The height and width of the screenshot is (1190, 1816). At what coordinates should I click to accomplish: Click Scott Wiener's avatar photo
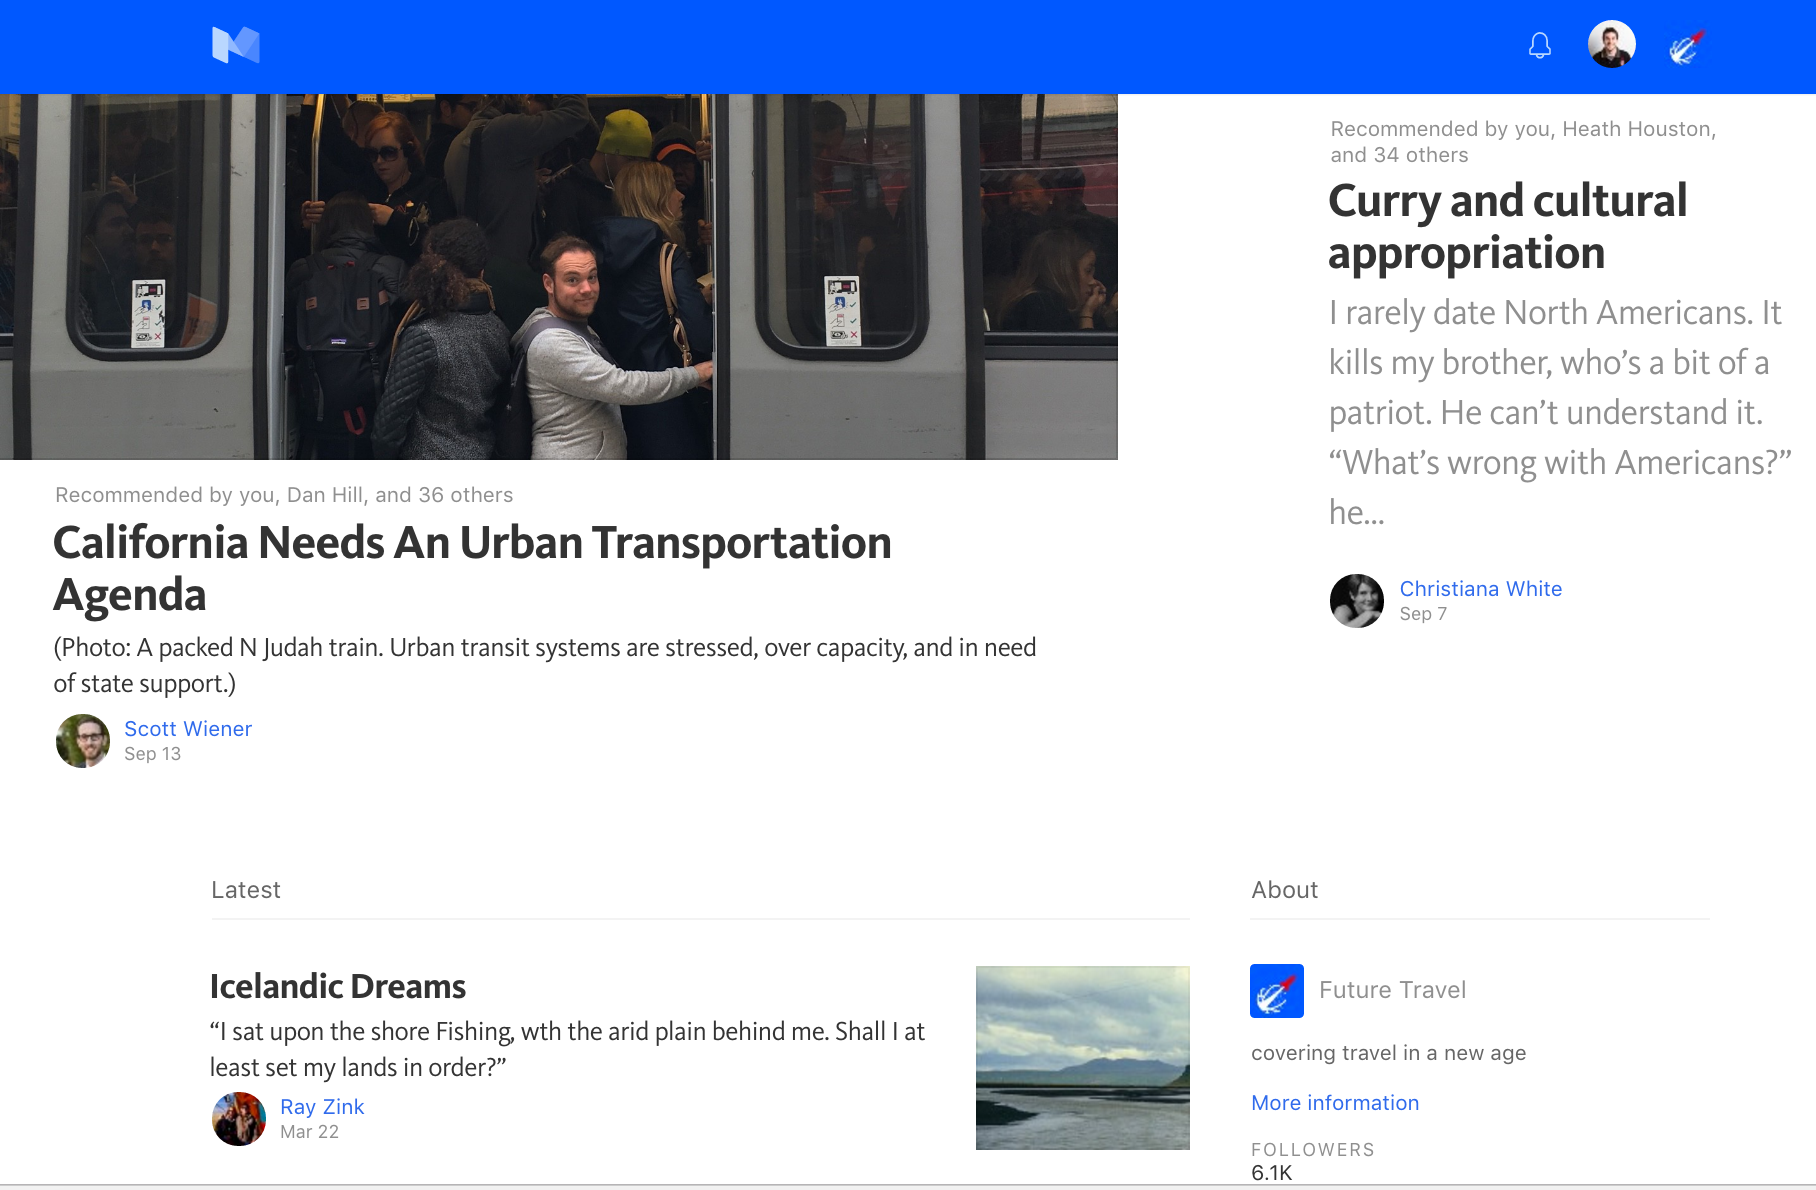click(83, 741)
